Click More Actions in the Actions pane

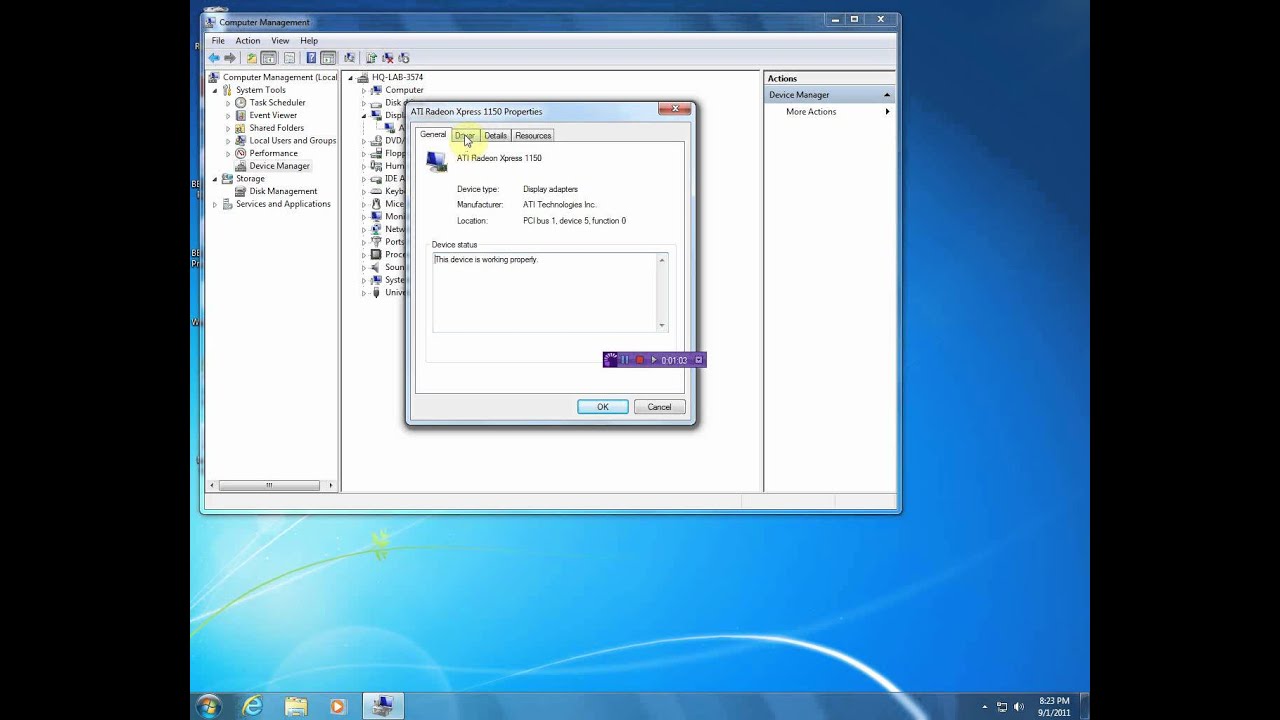click(811, 111)
